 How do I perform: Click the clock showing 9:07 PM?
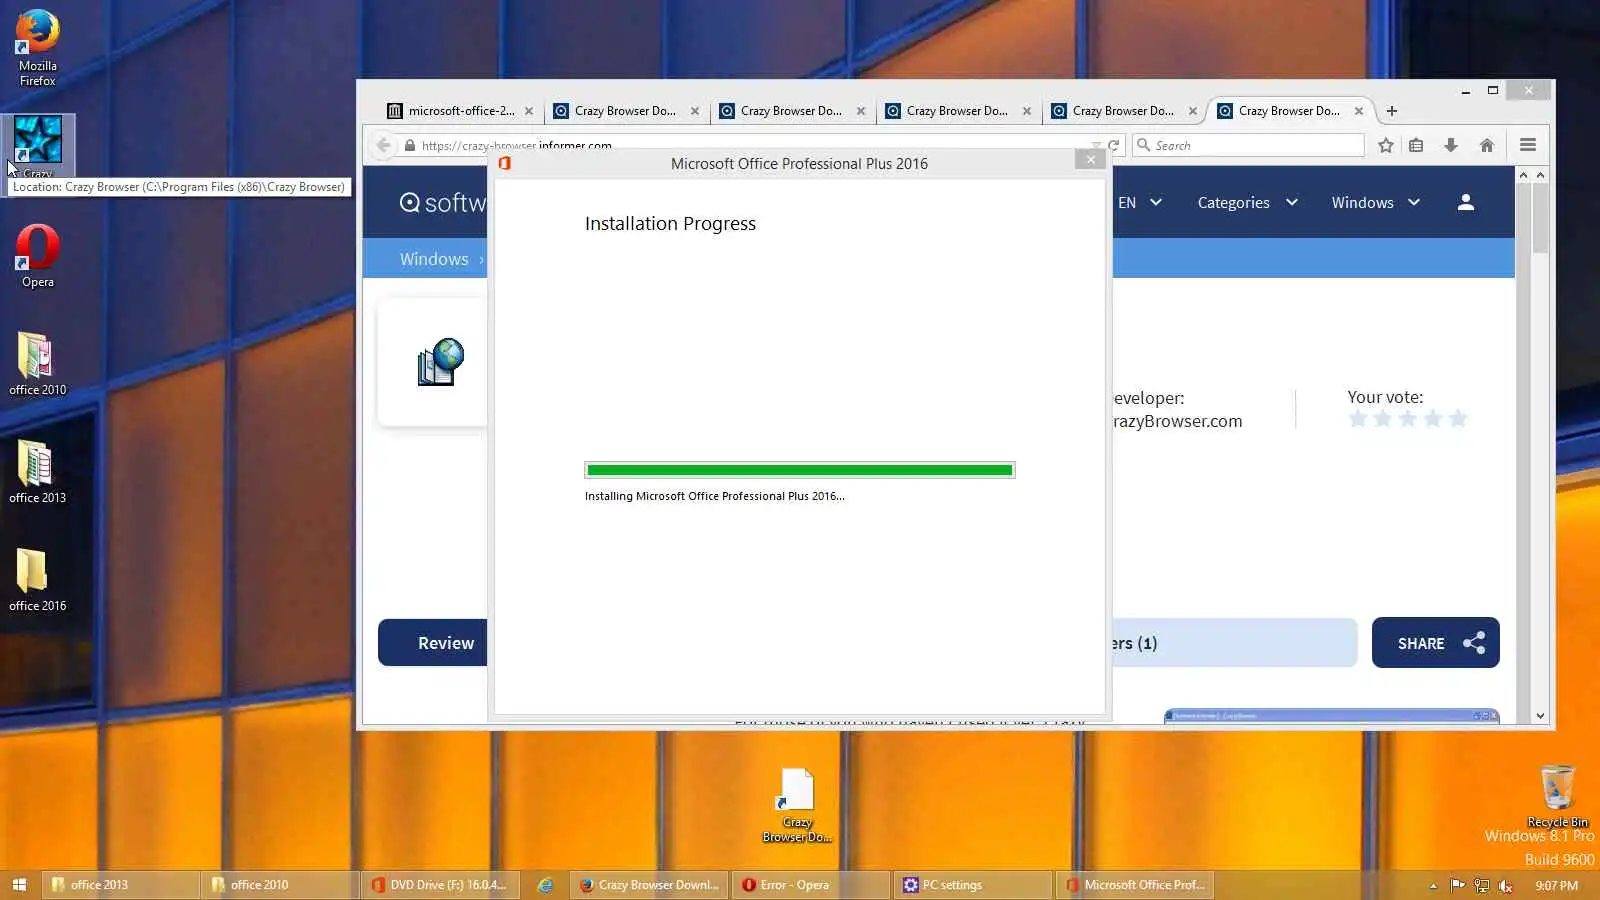(1556, 885)
